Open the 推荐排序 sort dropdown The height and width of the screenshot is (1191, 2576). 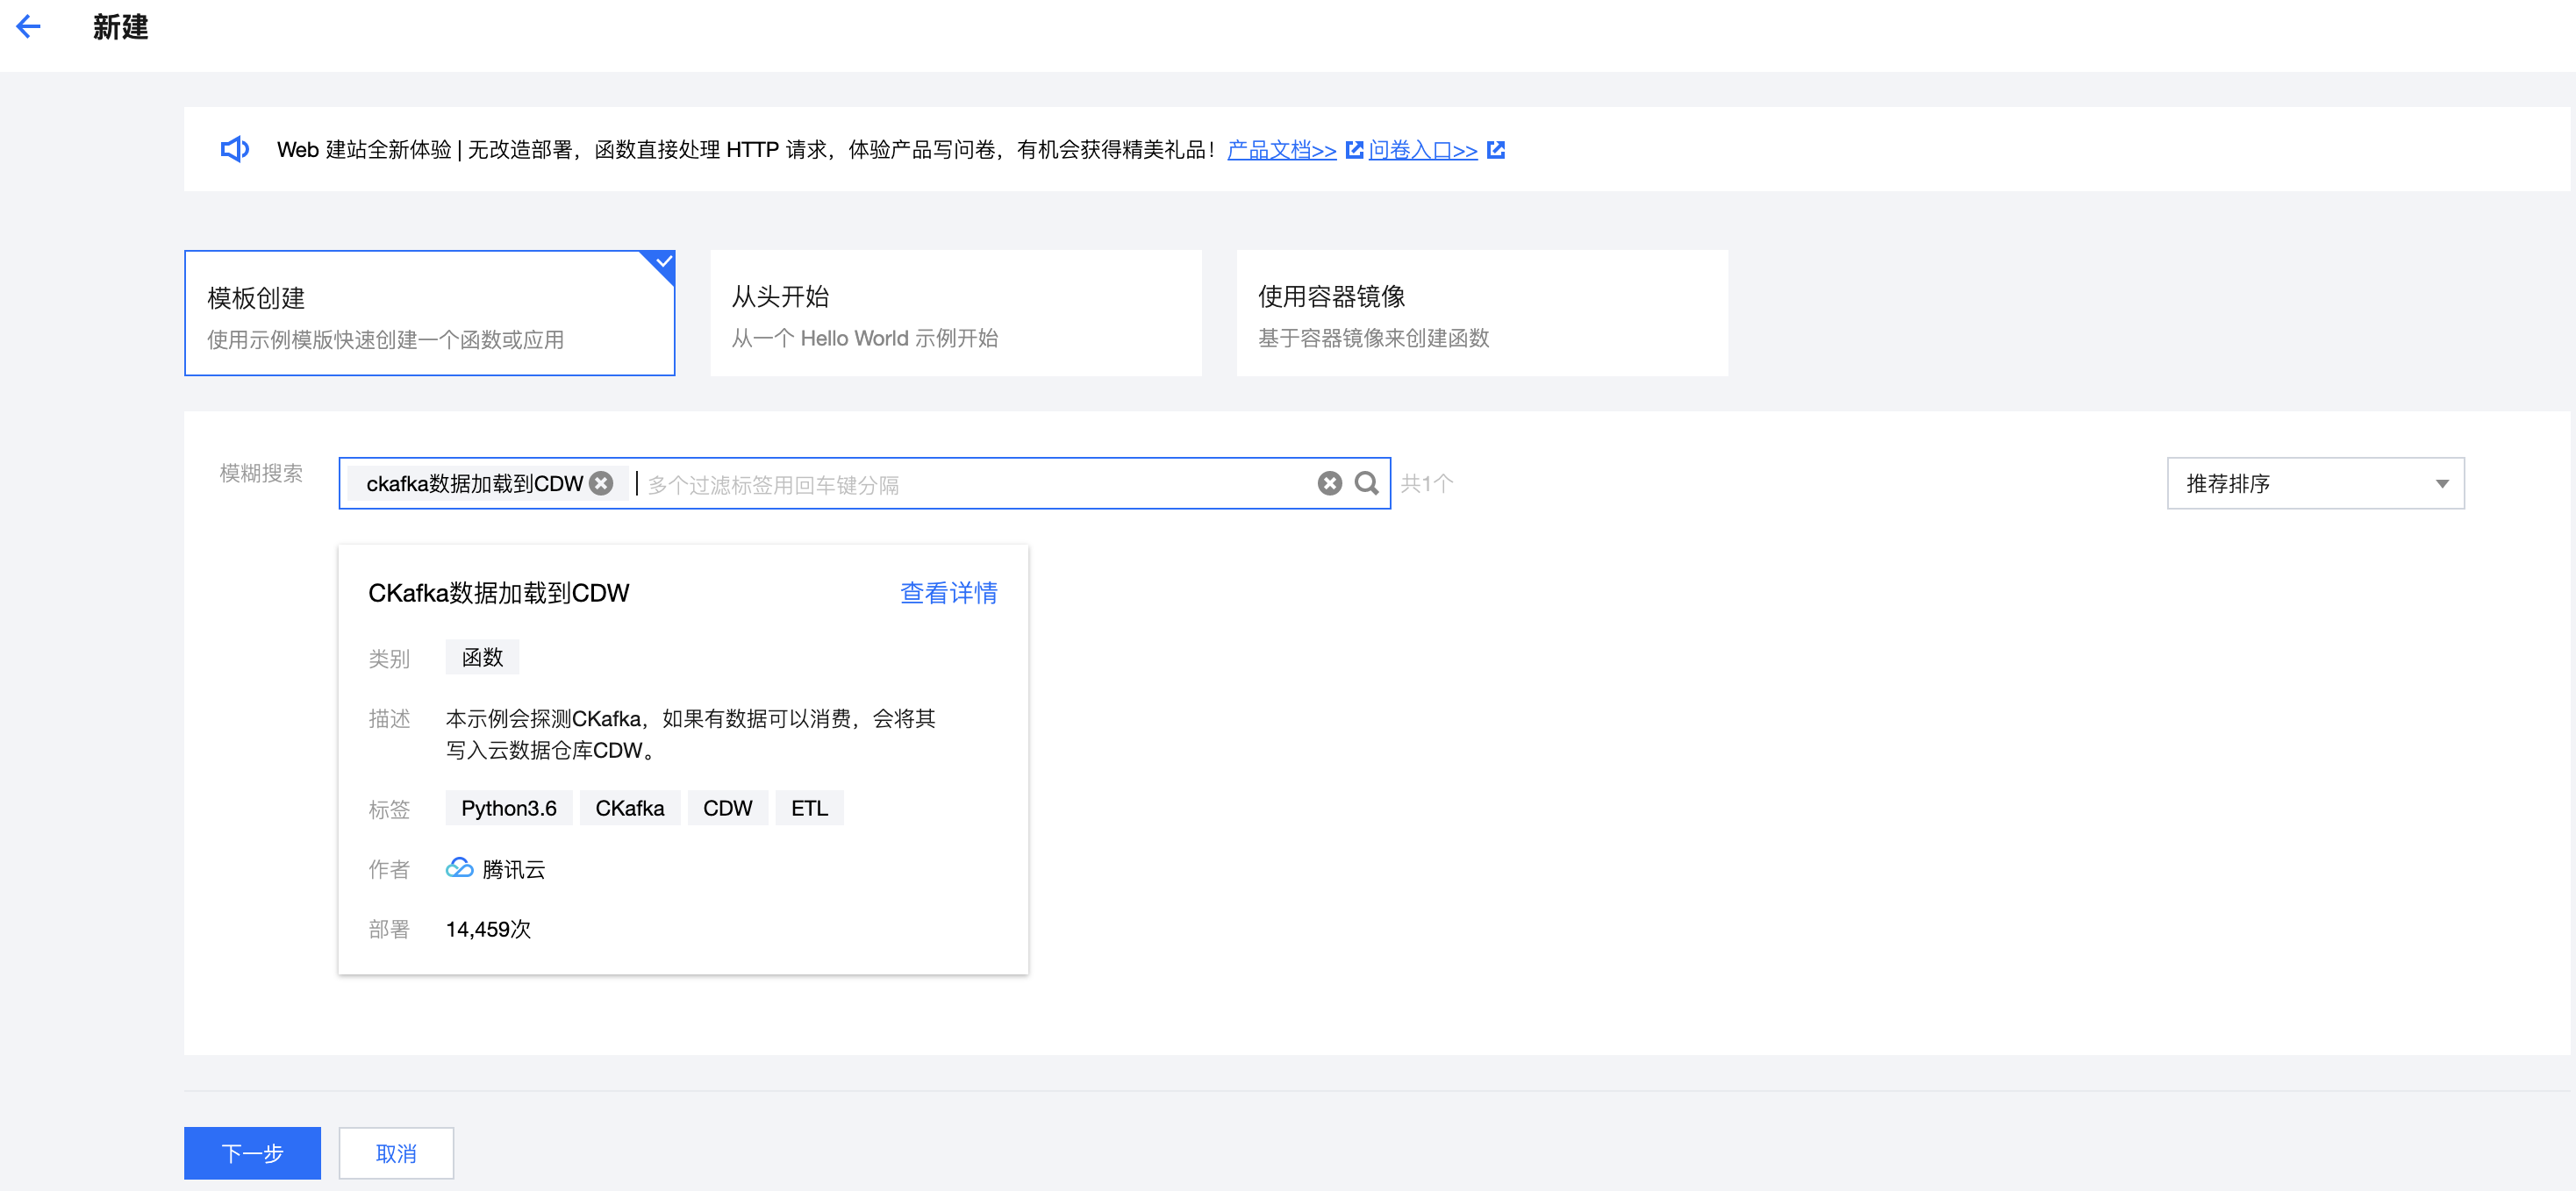pos(2315,484)
